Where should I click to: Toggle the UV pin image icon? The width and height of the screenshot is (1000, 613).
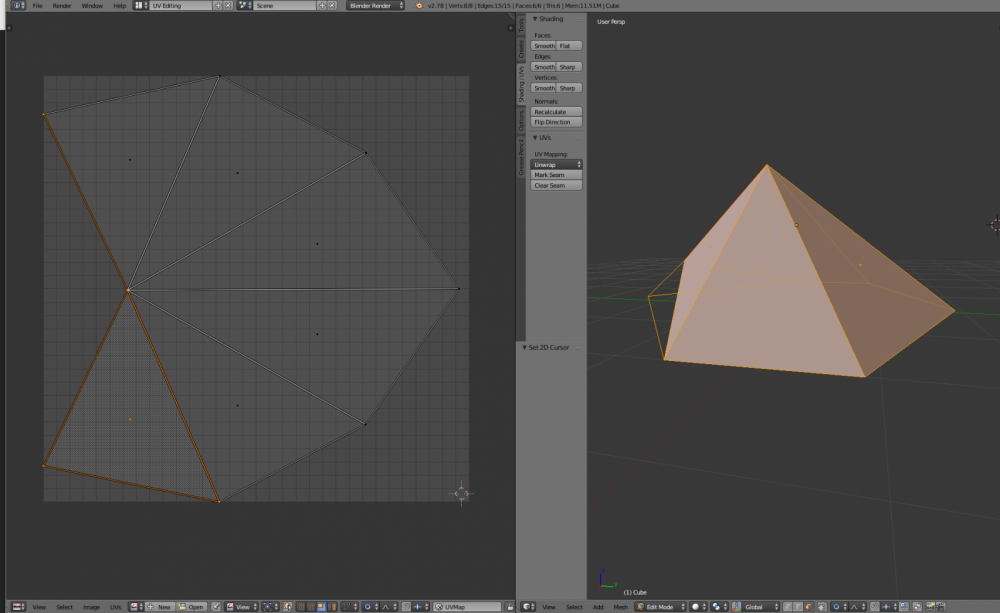point(216,607)
